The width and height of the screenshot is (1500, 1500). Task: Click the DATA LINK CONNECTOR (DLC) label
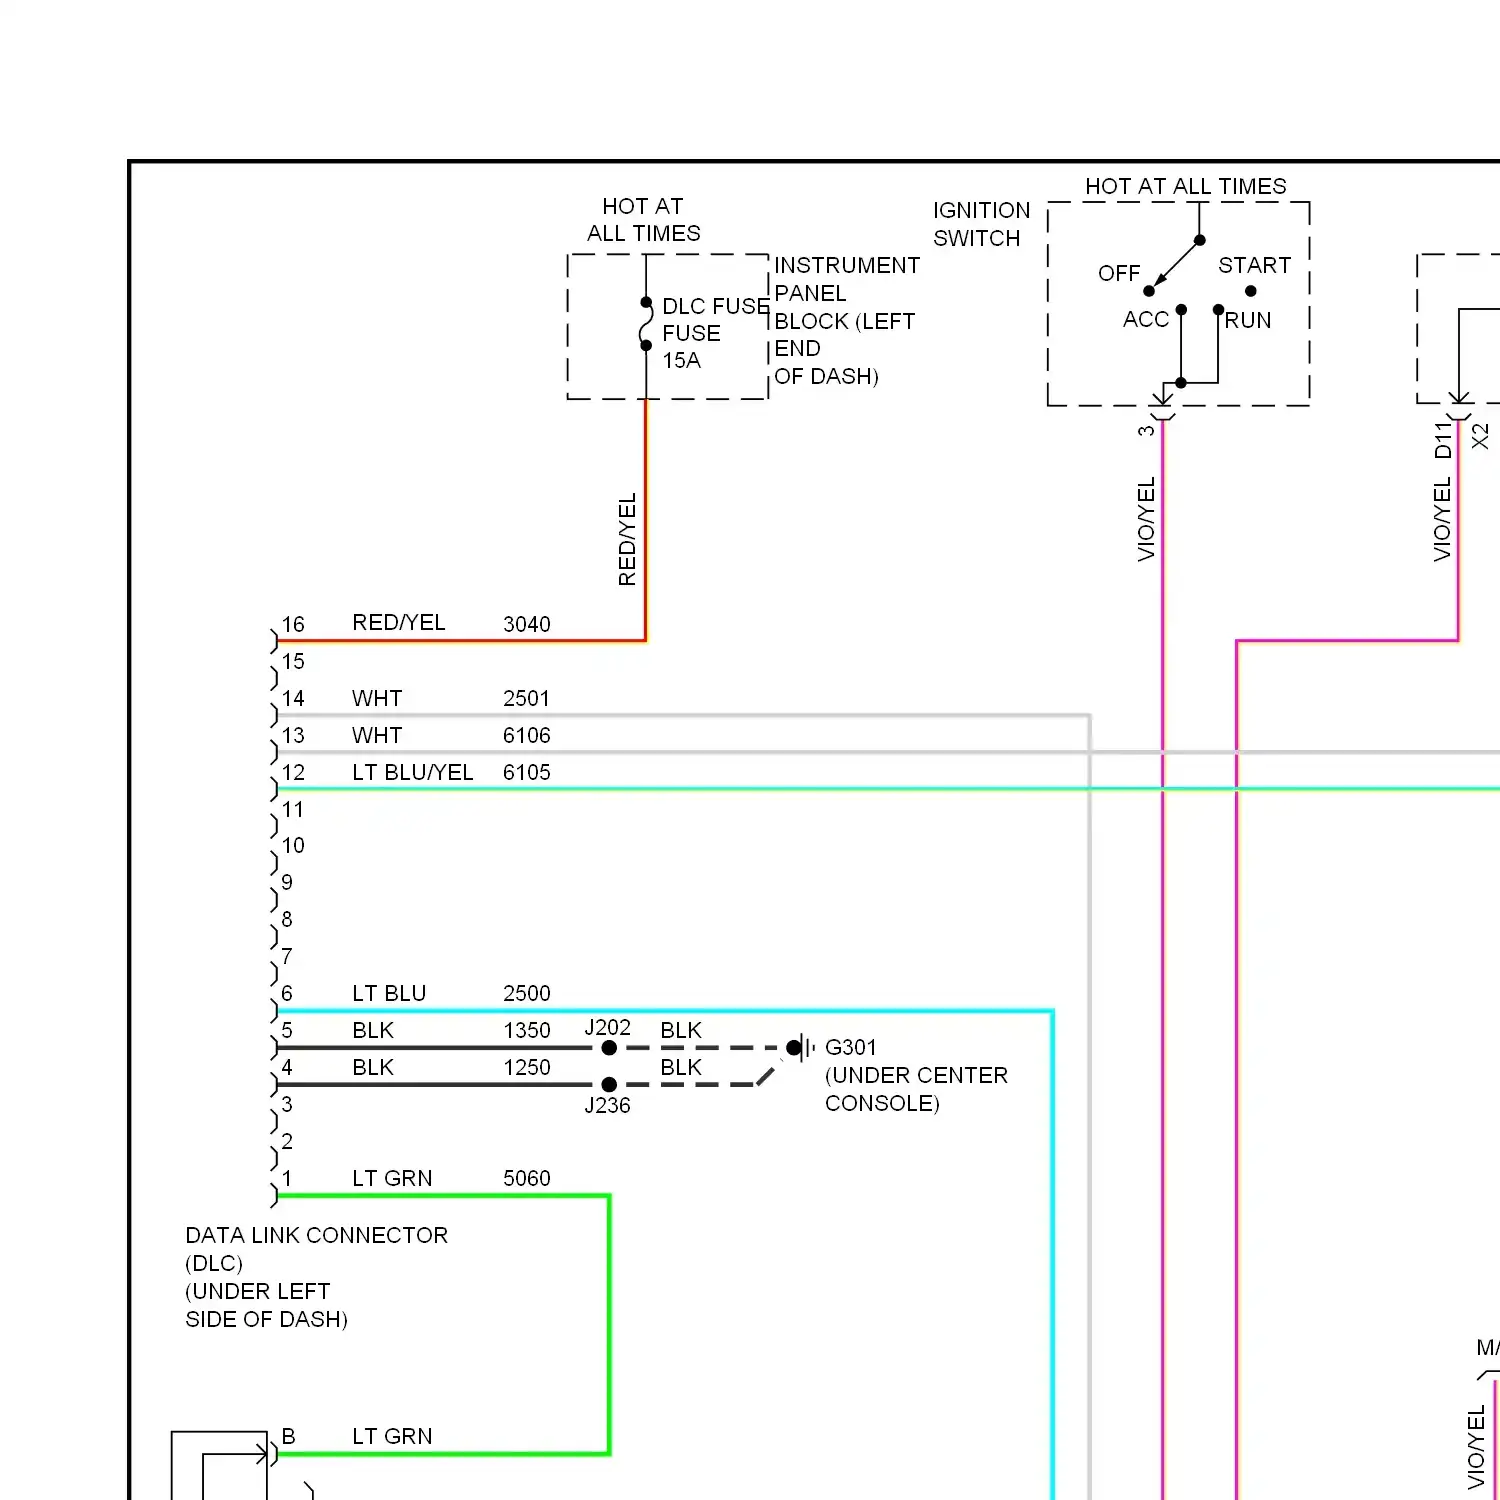(316, 1249)
